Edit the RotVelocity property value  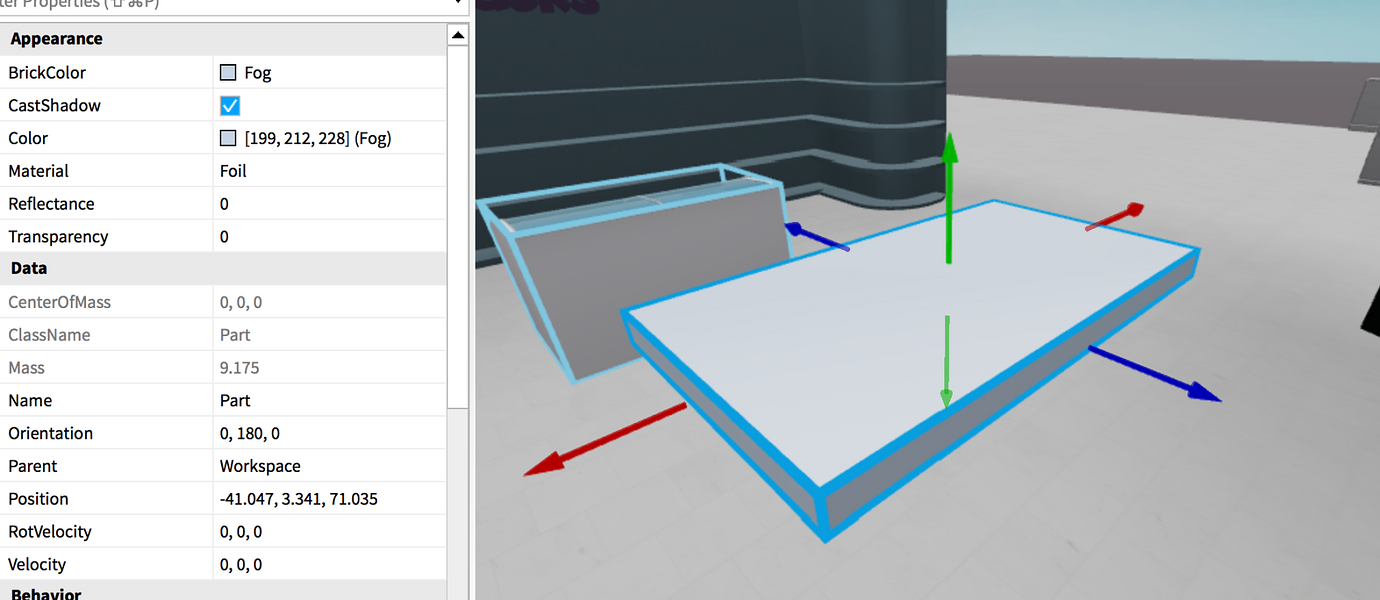pos(300,531)
